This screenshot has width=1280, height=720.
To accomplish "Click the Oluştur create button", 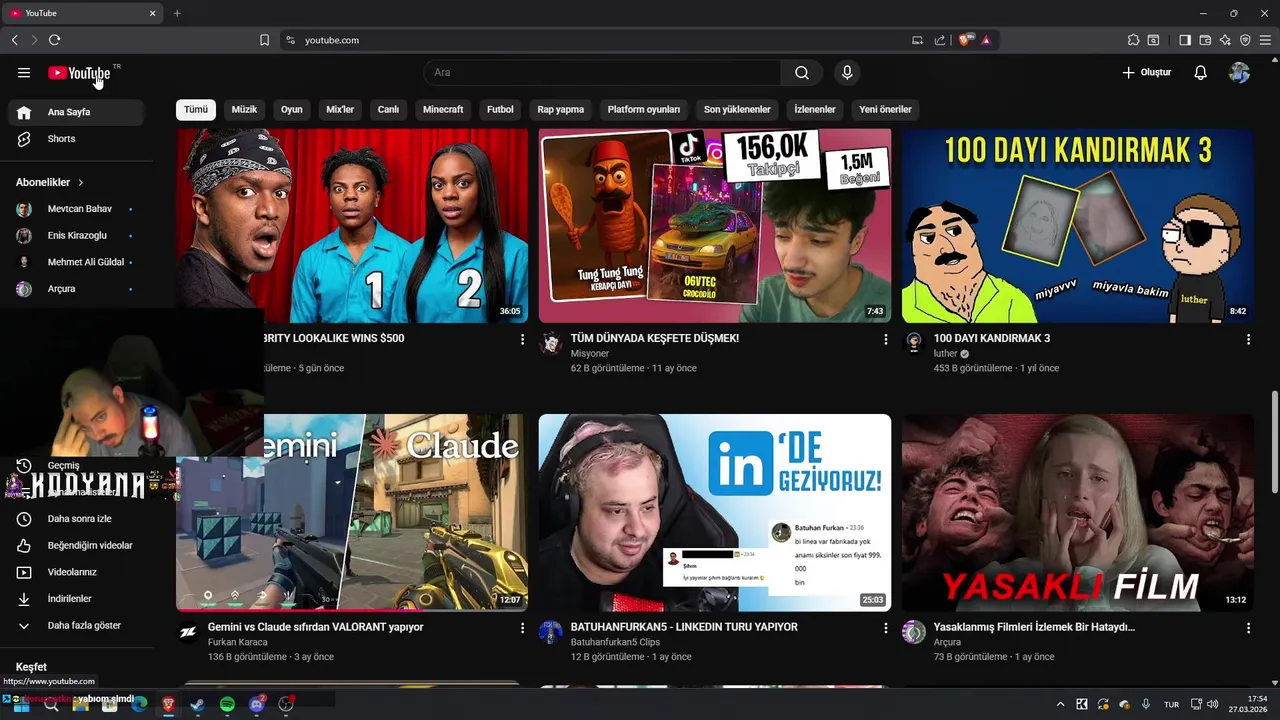I will [x=1147, y=72].
